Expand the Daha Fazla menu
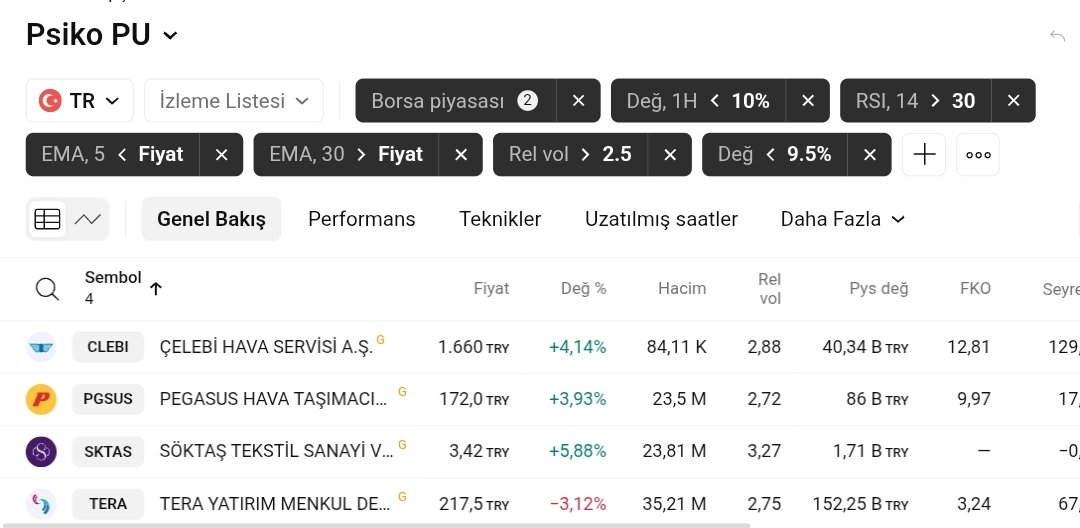 pyautogui.click(x=842, y=219)
